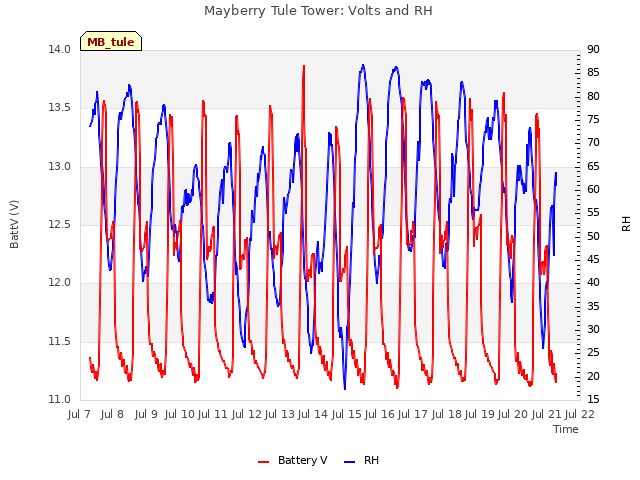Click the 14.0 left axis value

point(59,49)
